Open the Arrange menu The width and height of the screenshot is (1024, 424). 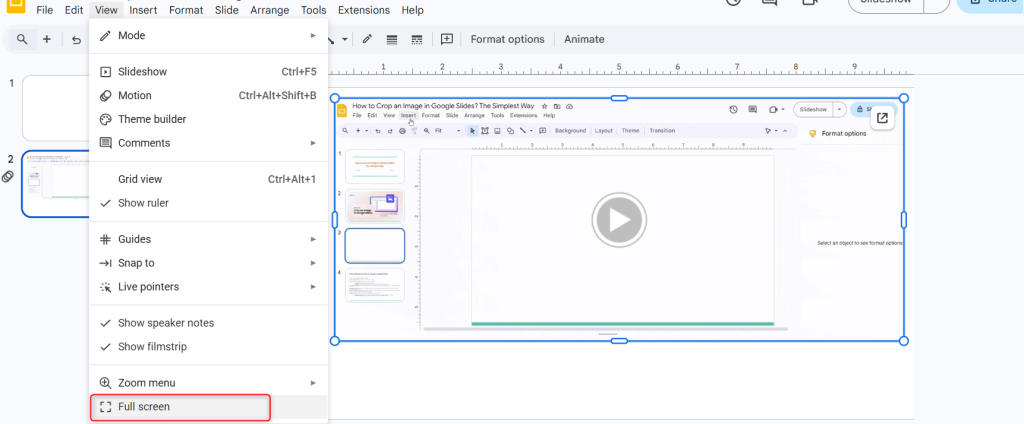(x=270, y=10)
